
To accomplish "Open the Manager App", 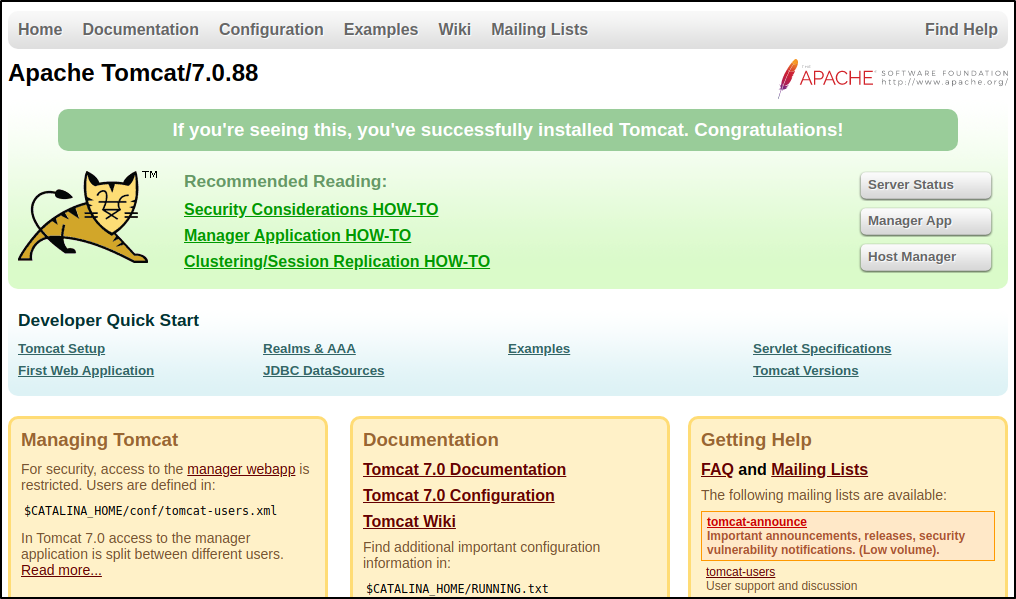I will coord(925,221).
